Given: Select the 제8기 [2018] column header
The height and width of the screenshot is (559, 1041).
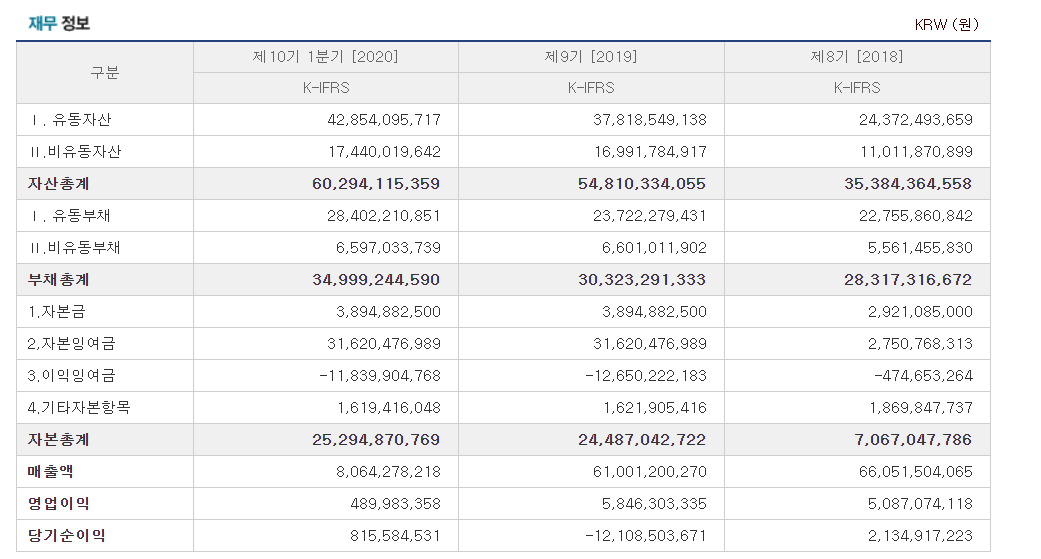Looking at the screenshot, I should (x=857, y=57).
